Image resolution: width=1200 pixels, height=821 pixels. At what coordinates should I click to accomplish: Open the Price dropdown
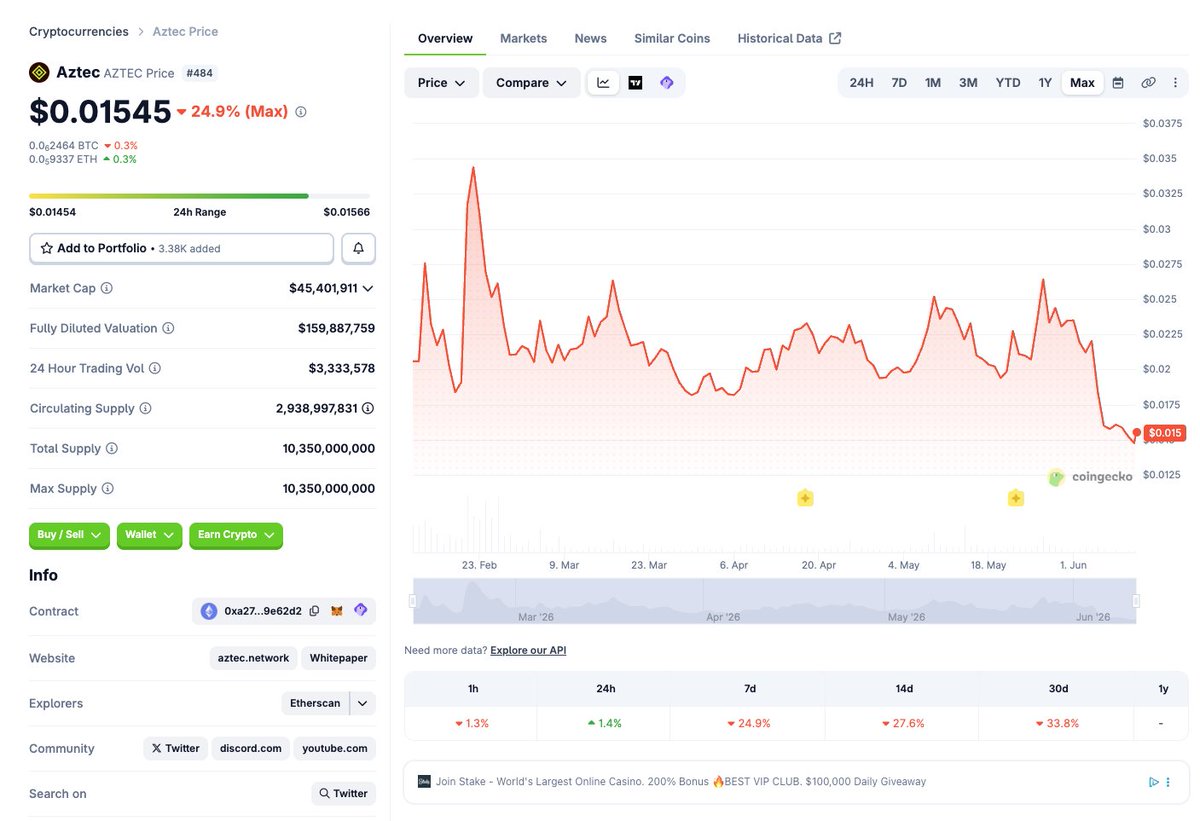[441, 83]
